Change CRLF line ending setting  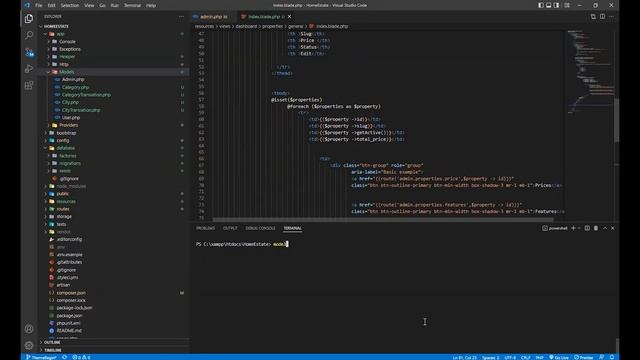(525, 357)
